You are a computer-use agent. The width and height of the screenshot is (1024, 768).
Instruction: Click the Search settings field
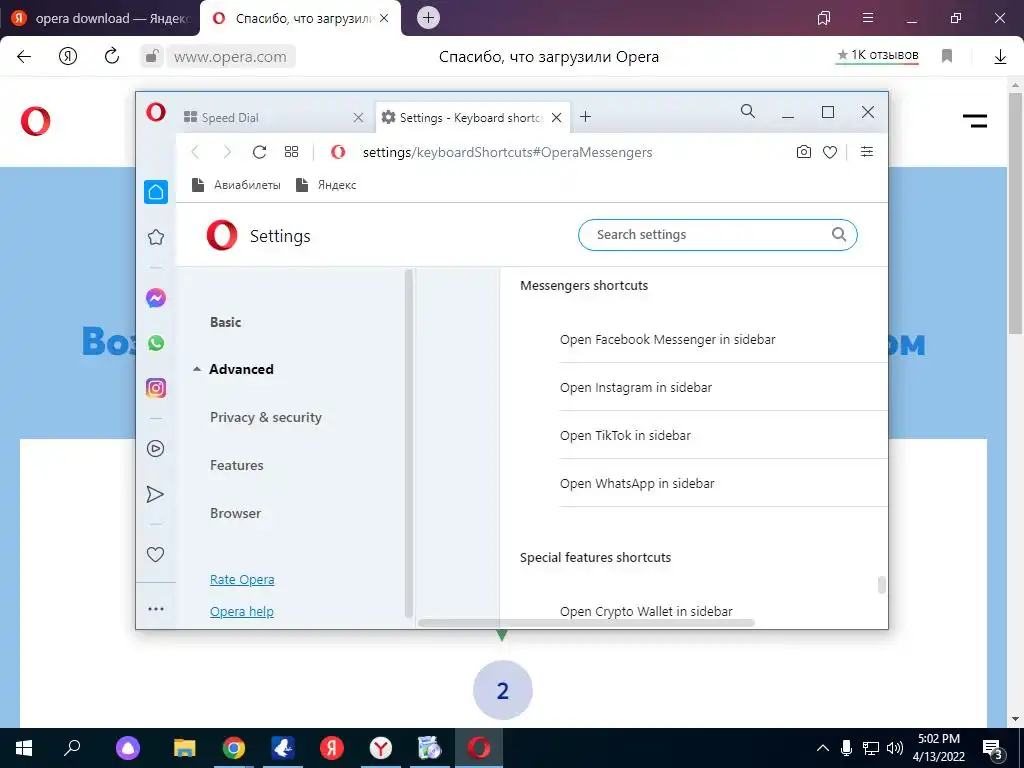pyautogui.click(x=717, y=235)
